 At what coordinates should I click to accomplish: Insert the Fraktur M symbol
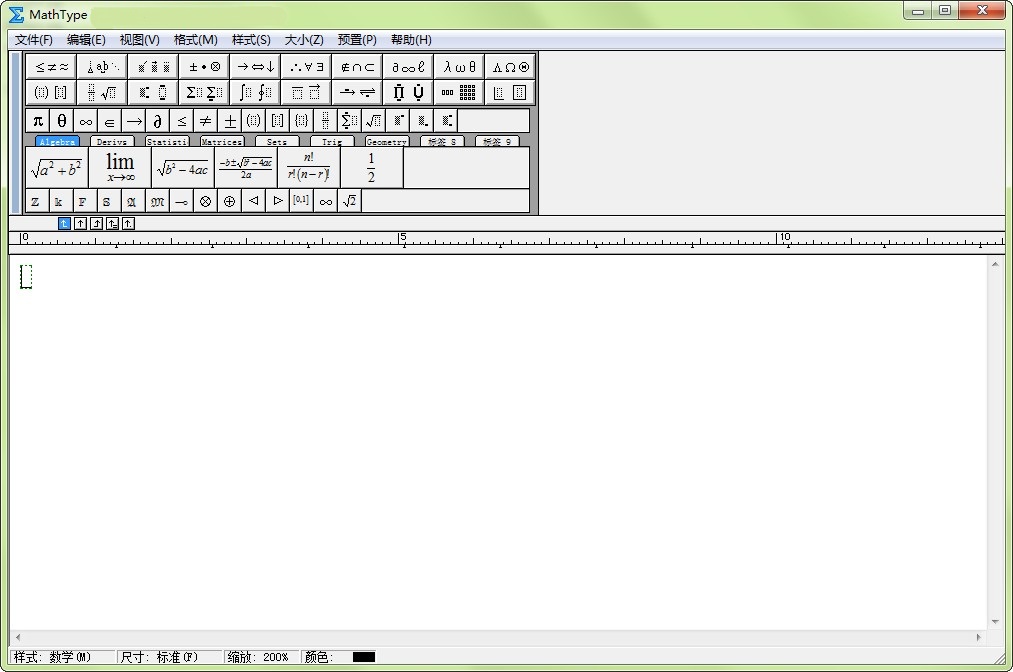(157, 202)
